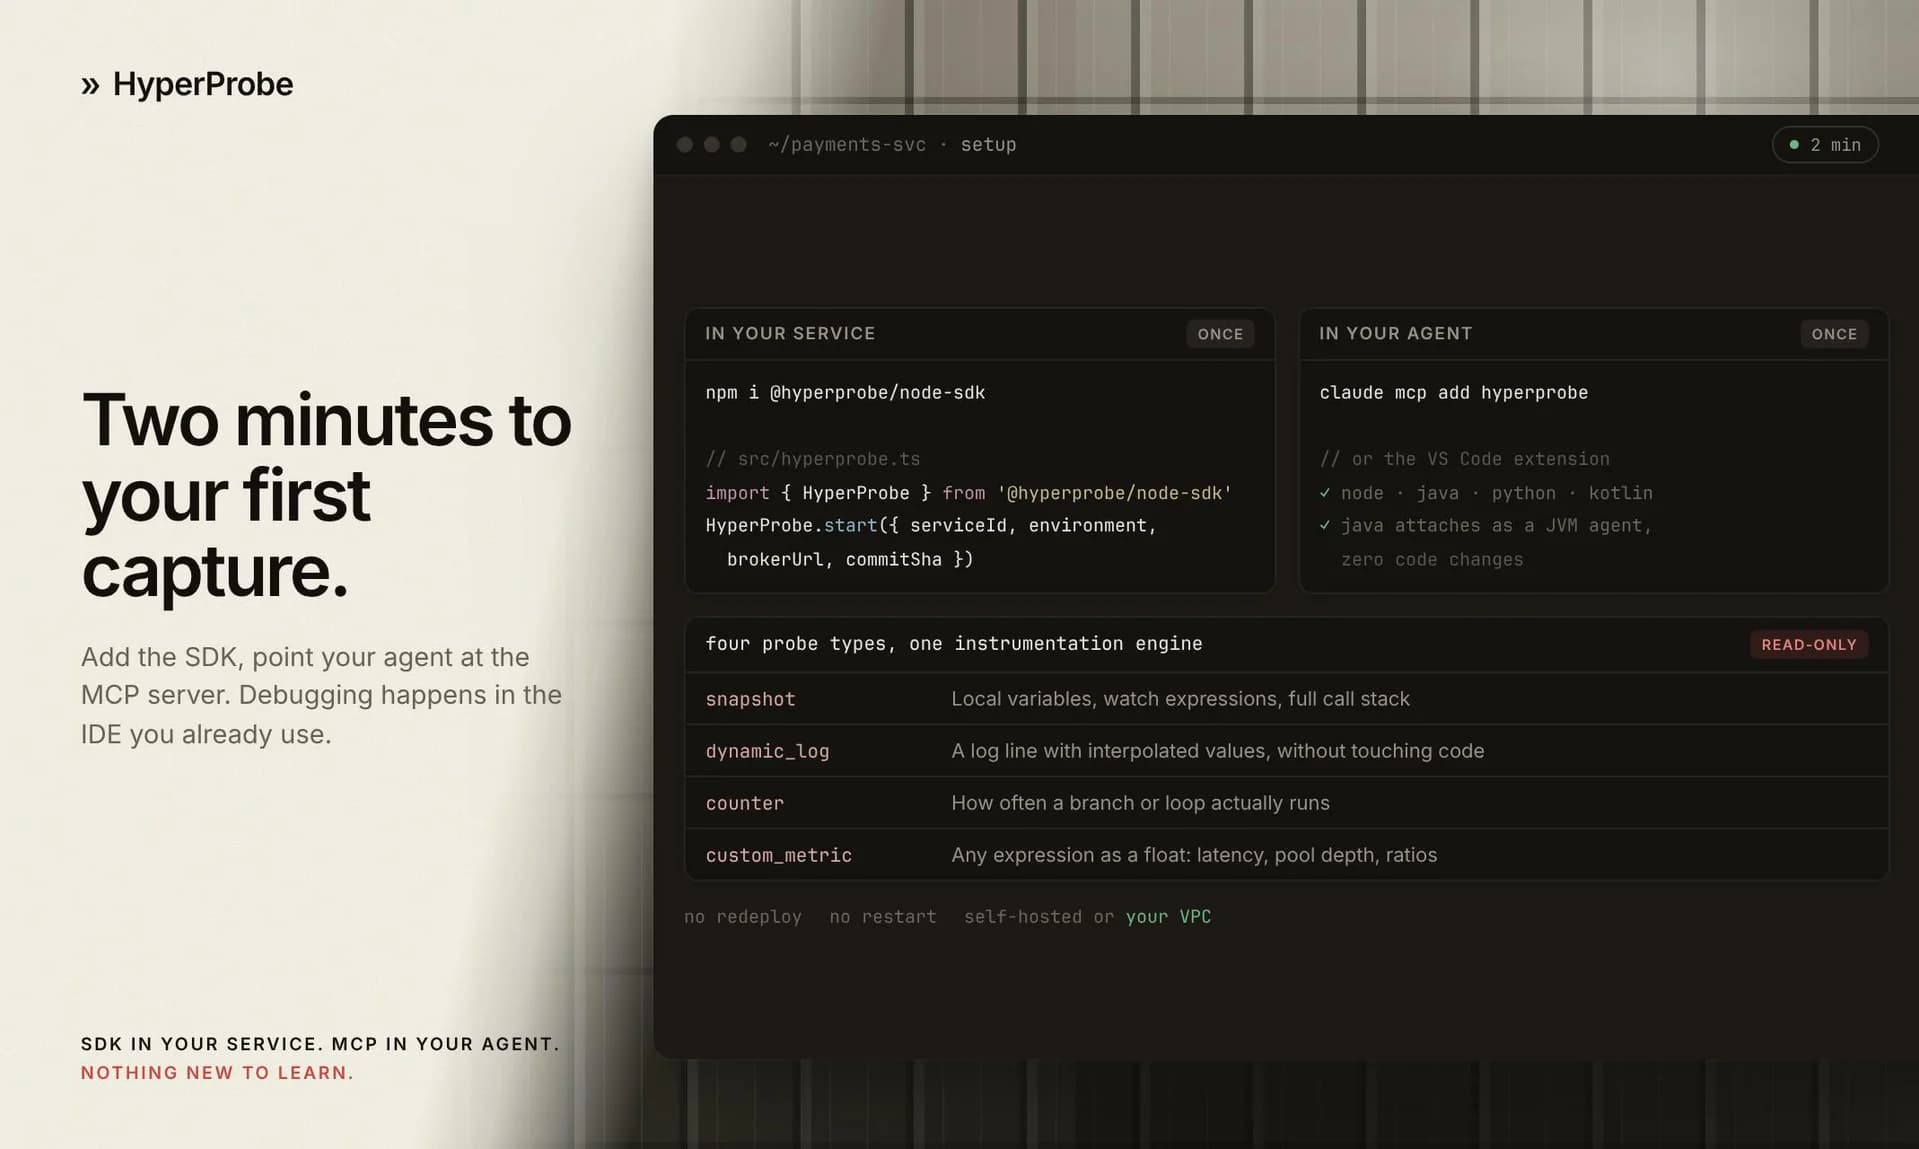1919x1149 pixels.
Task: Click the "no restart" footer text
Action: (x=883, y=917)
